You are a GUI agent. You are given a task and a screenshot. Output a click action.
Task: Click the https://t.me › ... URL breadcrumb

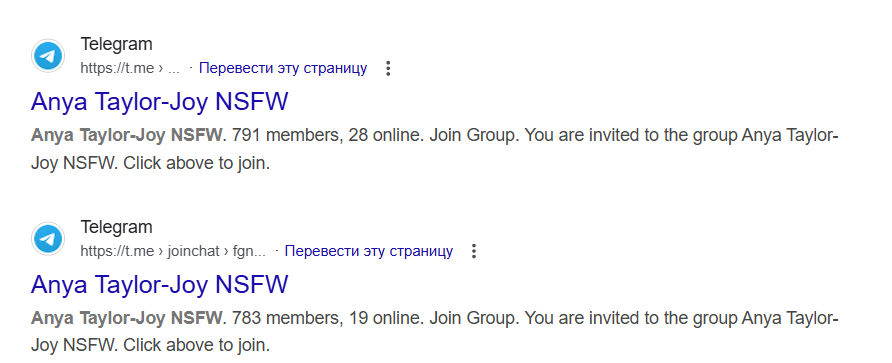tap(130, 69)
